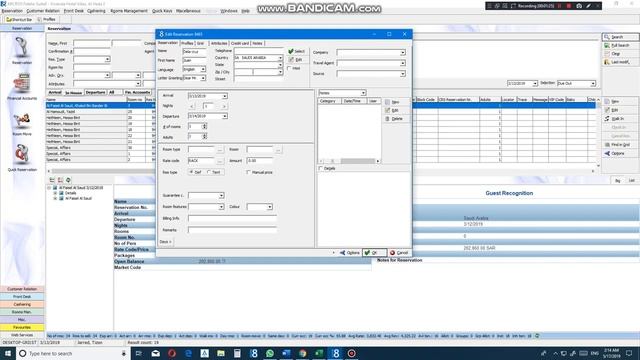Viewport: 640px width, 360px height.
Task: Open the Company dropdown
Action: coord(403,53)
